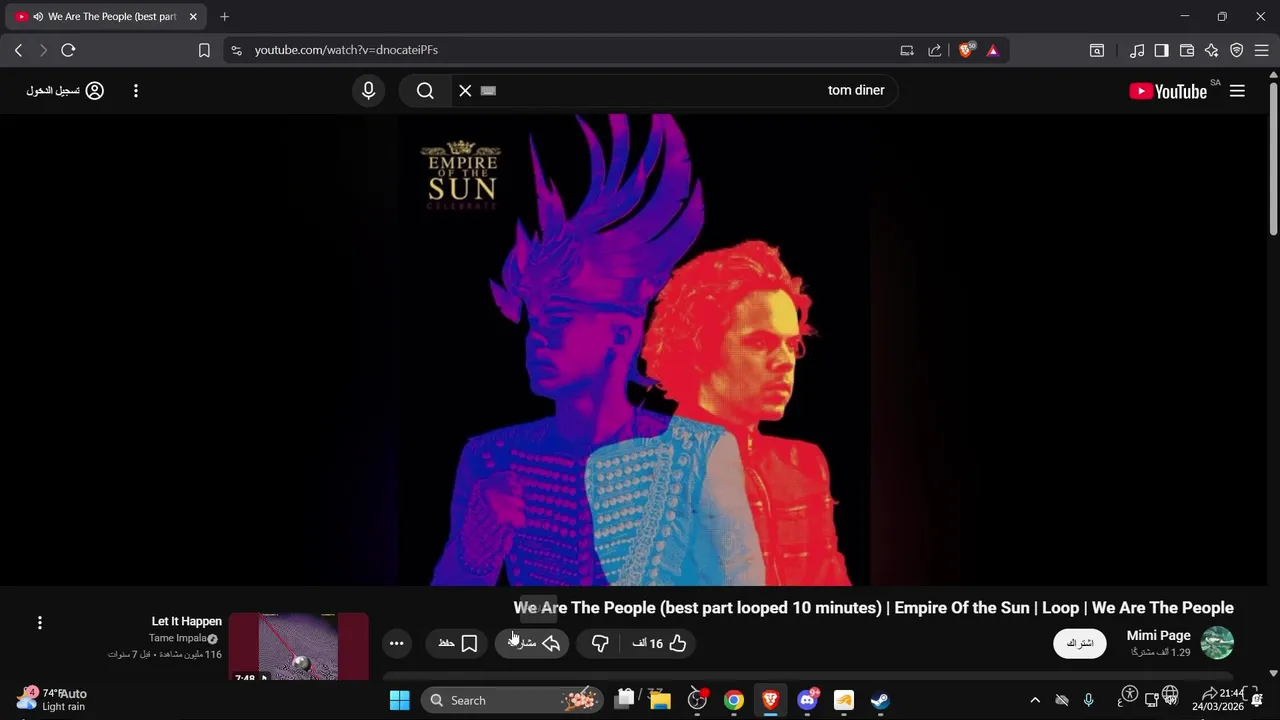
Task: Click the YouTube search magnifier button
Action: pos(425,91)
